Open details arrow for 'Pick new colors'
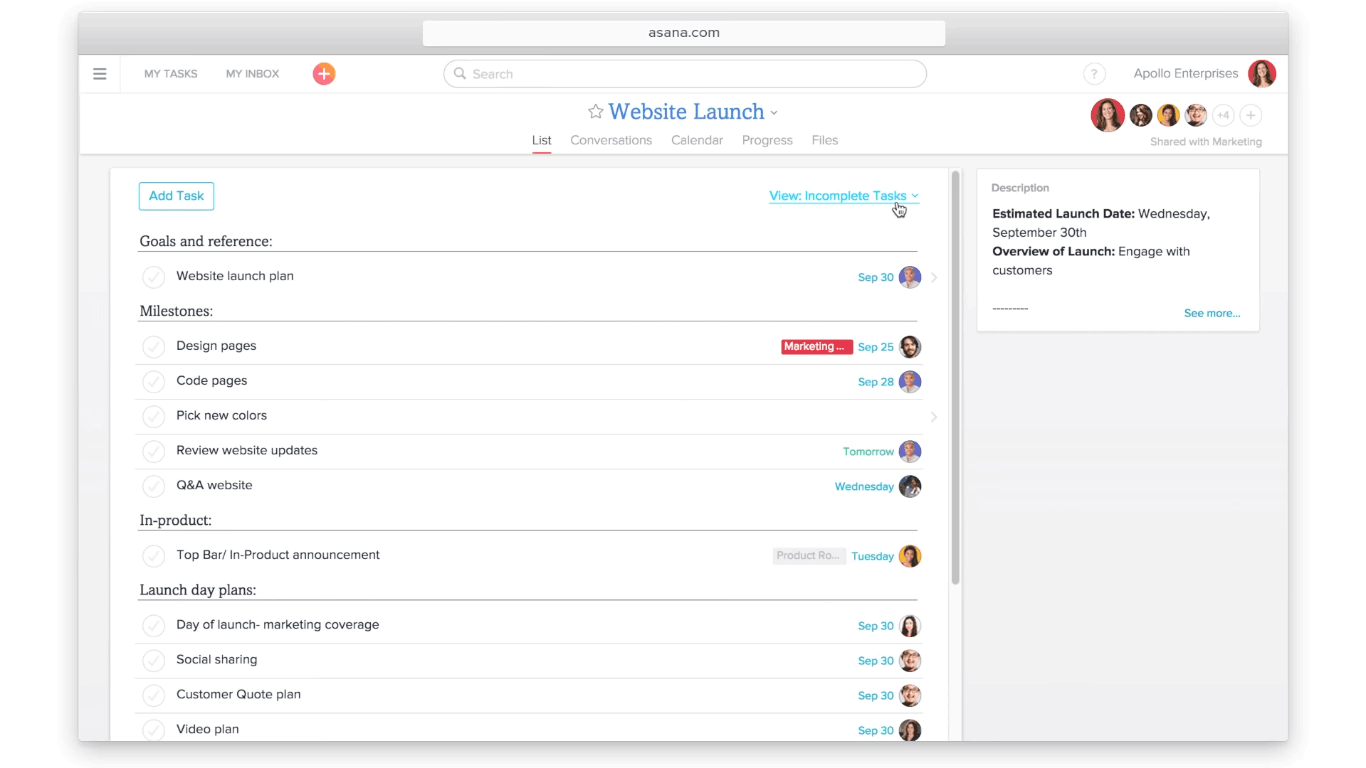 tap(934, 416)
